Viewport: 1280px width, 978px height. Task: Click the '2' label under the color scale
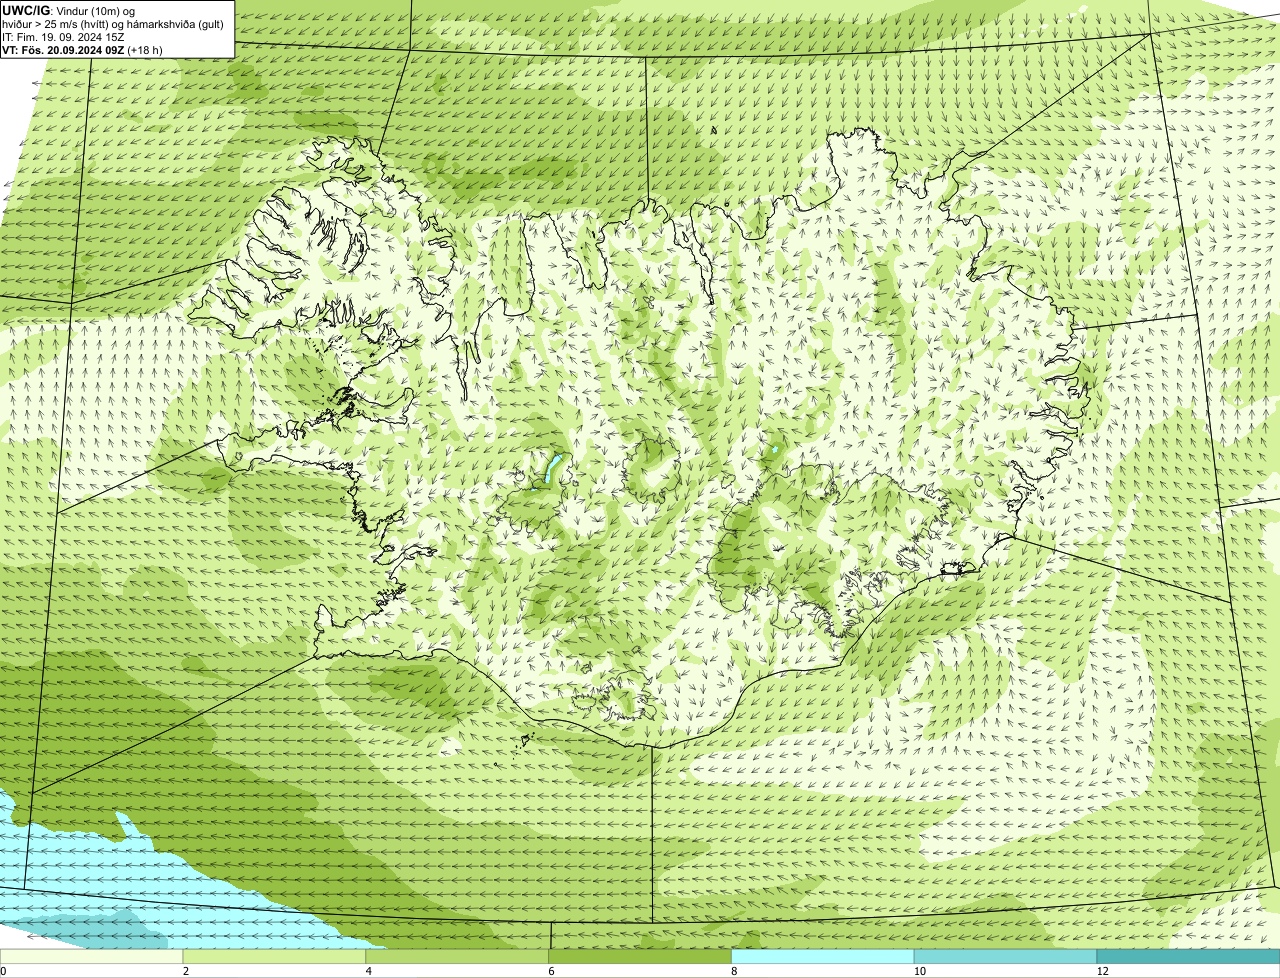[x=186, y=971]
